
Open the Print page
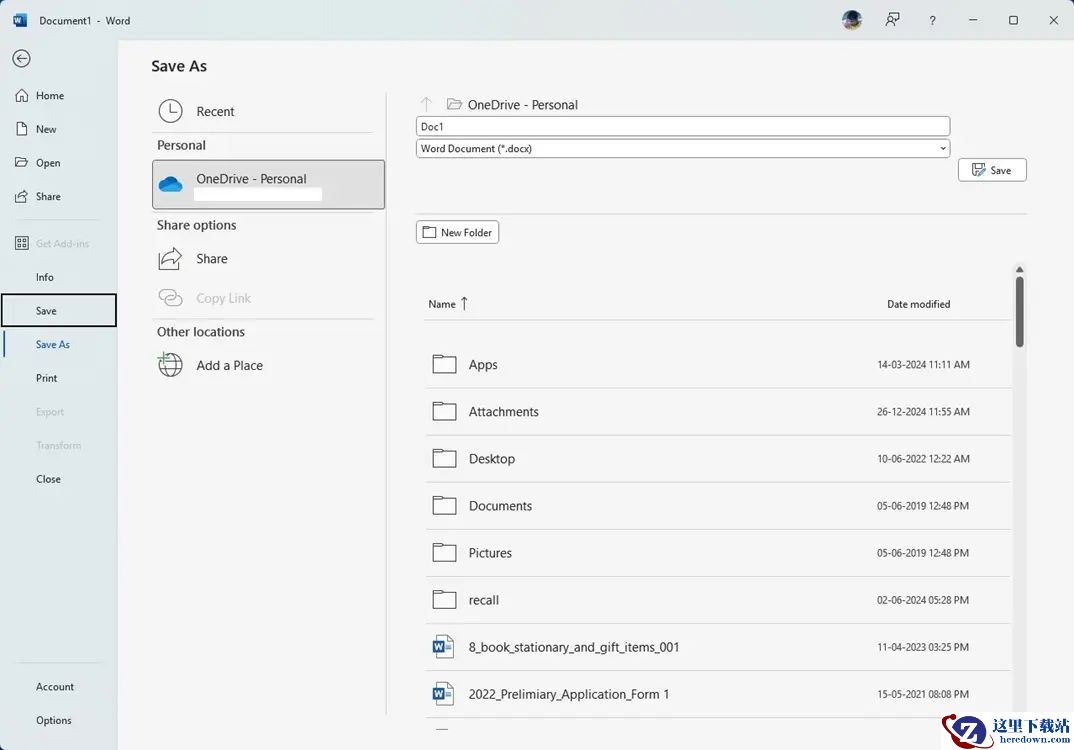click(x=47, y=378)
